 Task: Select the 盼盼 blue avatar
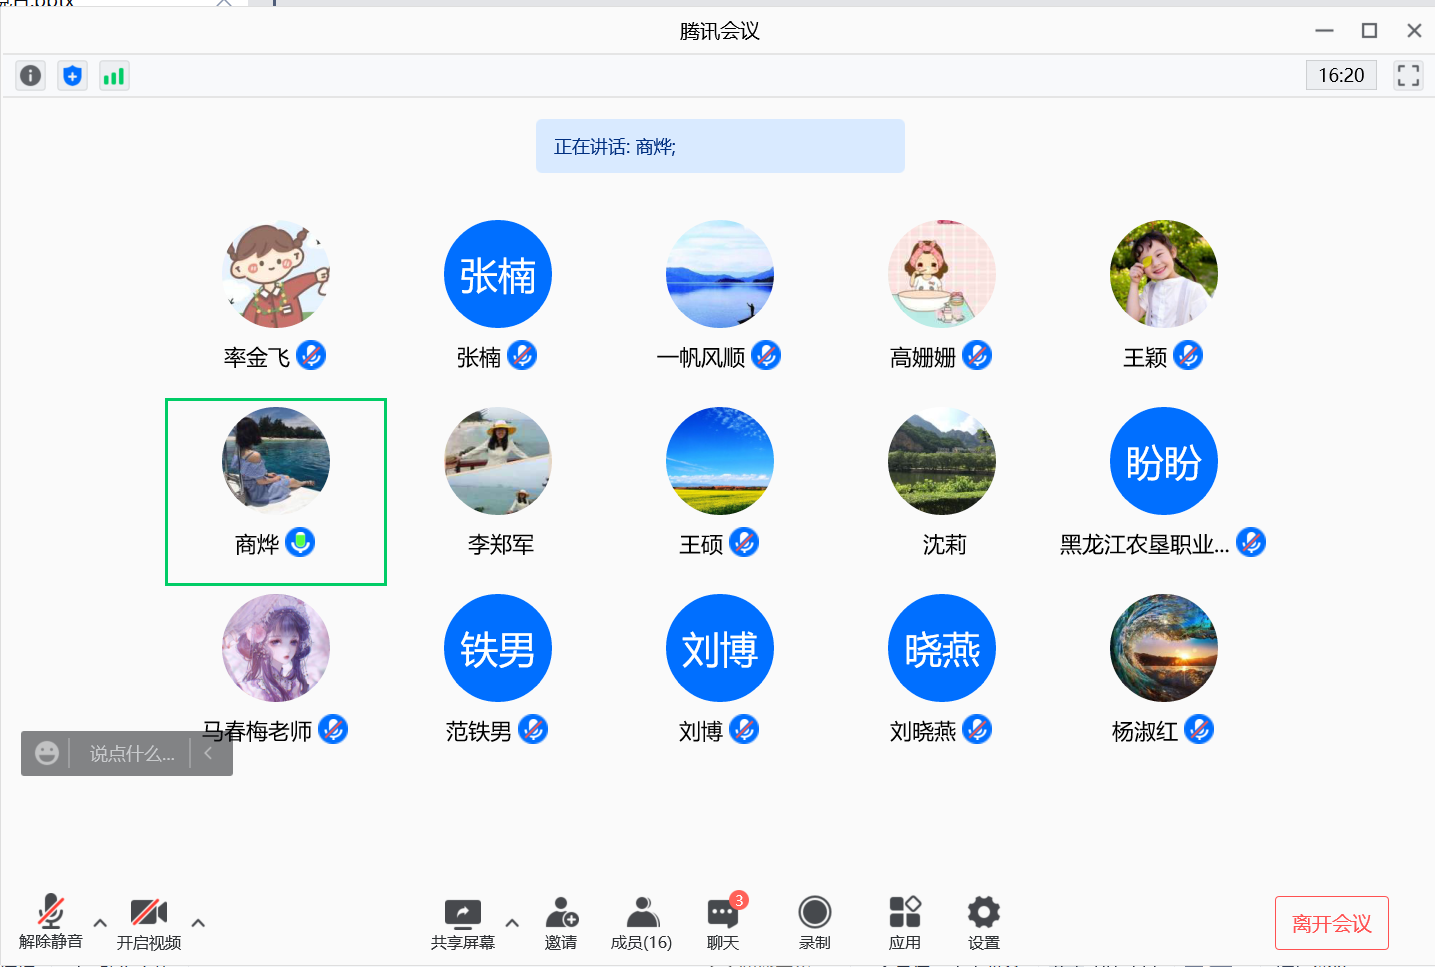[x=1164, y=461]
